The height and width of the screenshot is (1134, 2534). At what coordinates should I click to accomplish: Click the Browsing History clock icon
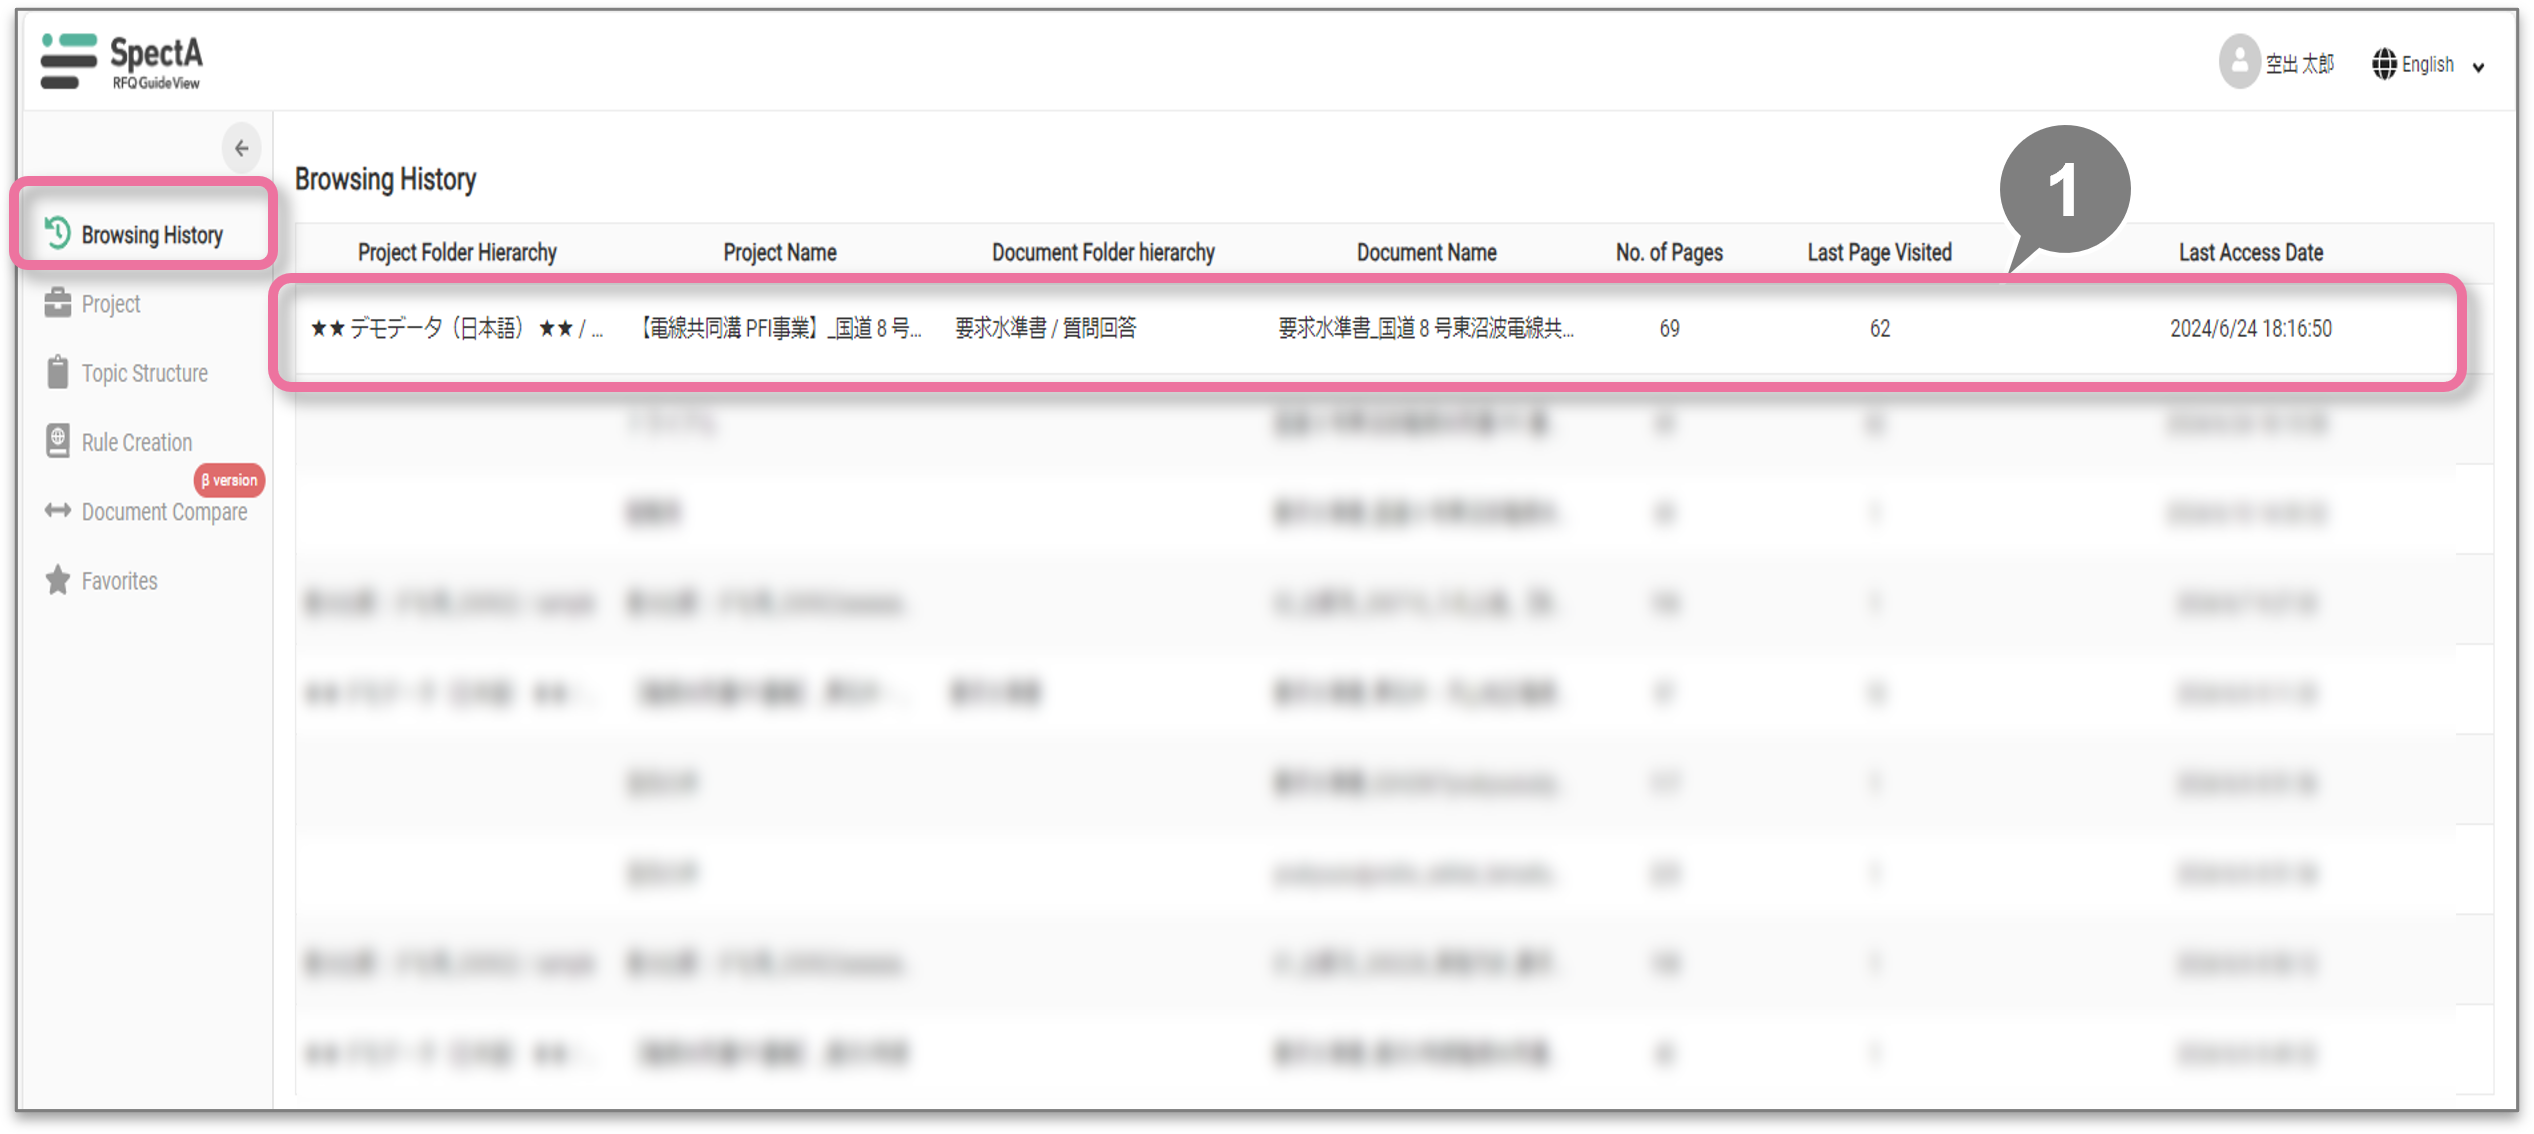[57, 234]
